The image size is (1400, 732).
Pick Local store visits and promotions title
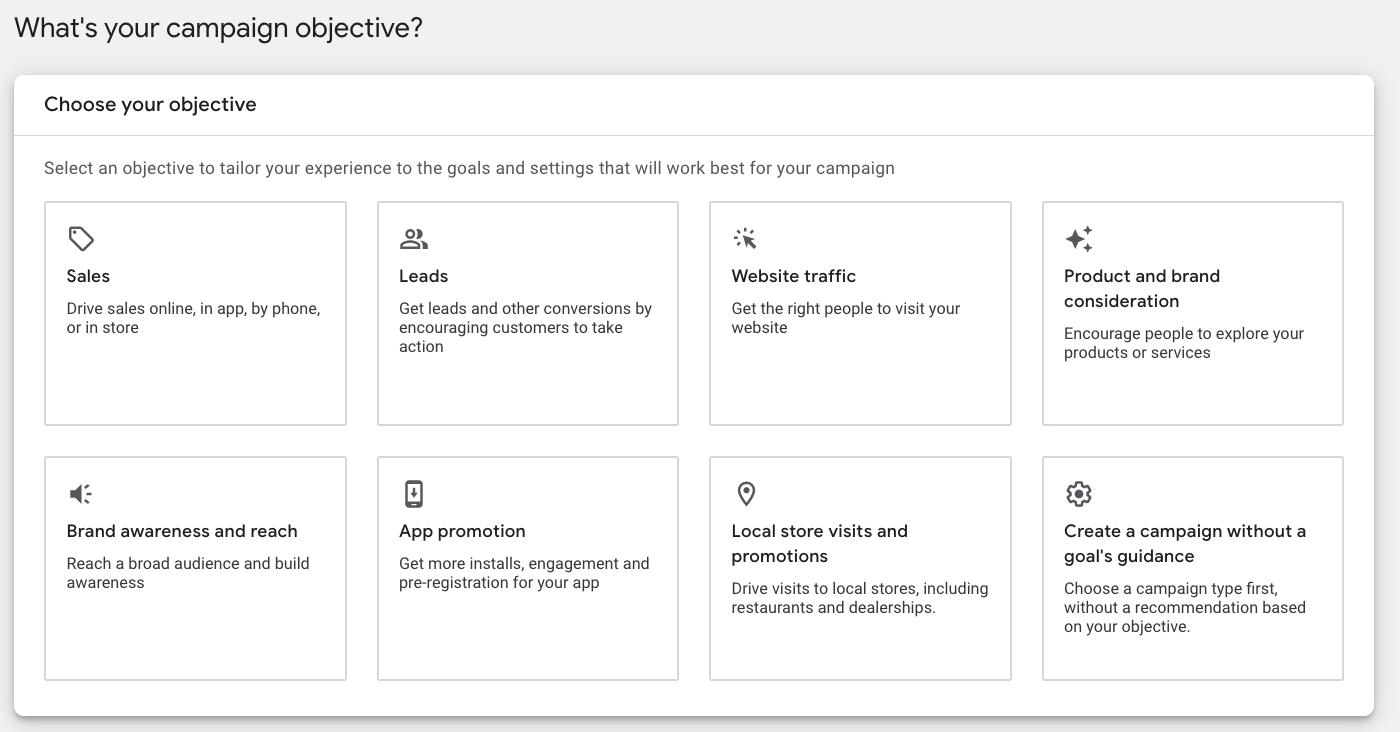(819, 543)
